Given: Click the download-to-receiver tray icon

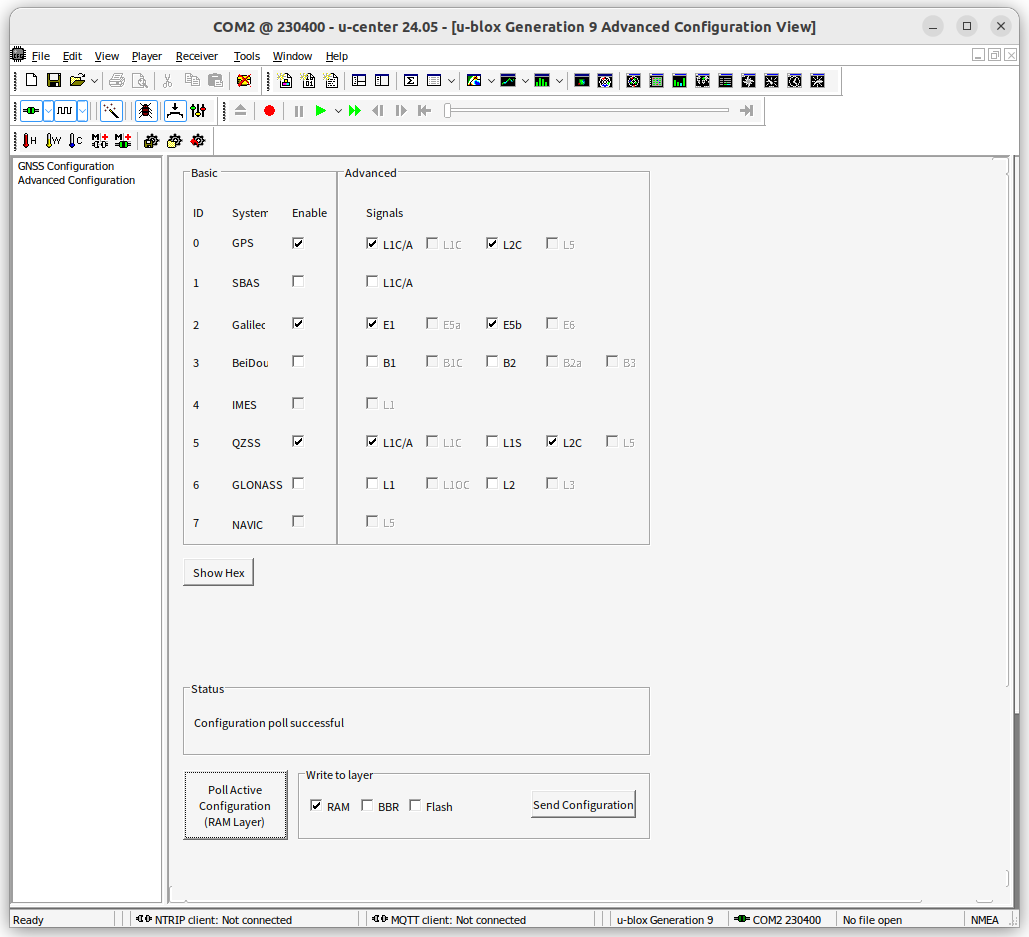Looking at the screenshot, I should 175,110.
